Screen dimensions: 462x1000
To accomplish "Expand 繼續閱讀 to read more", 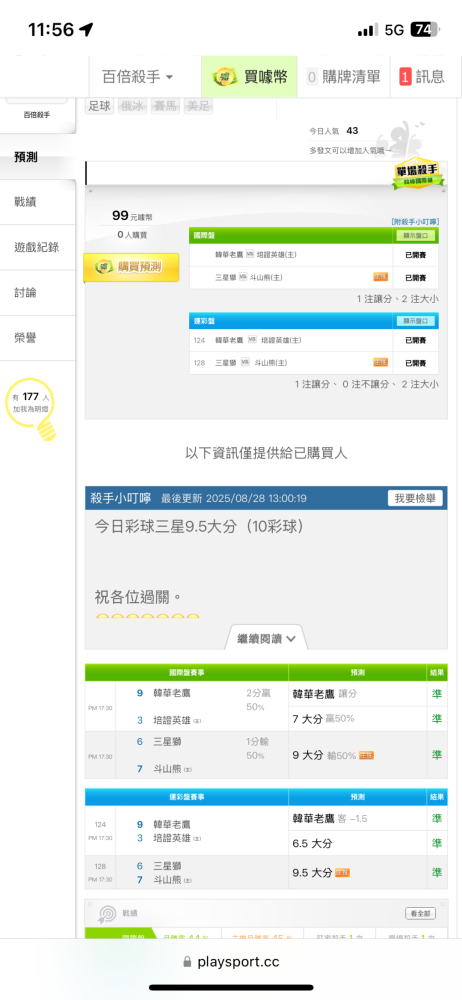I will point(266,638).
